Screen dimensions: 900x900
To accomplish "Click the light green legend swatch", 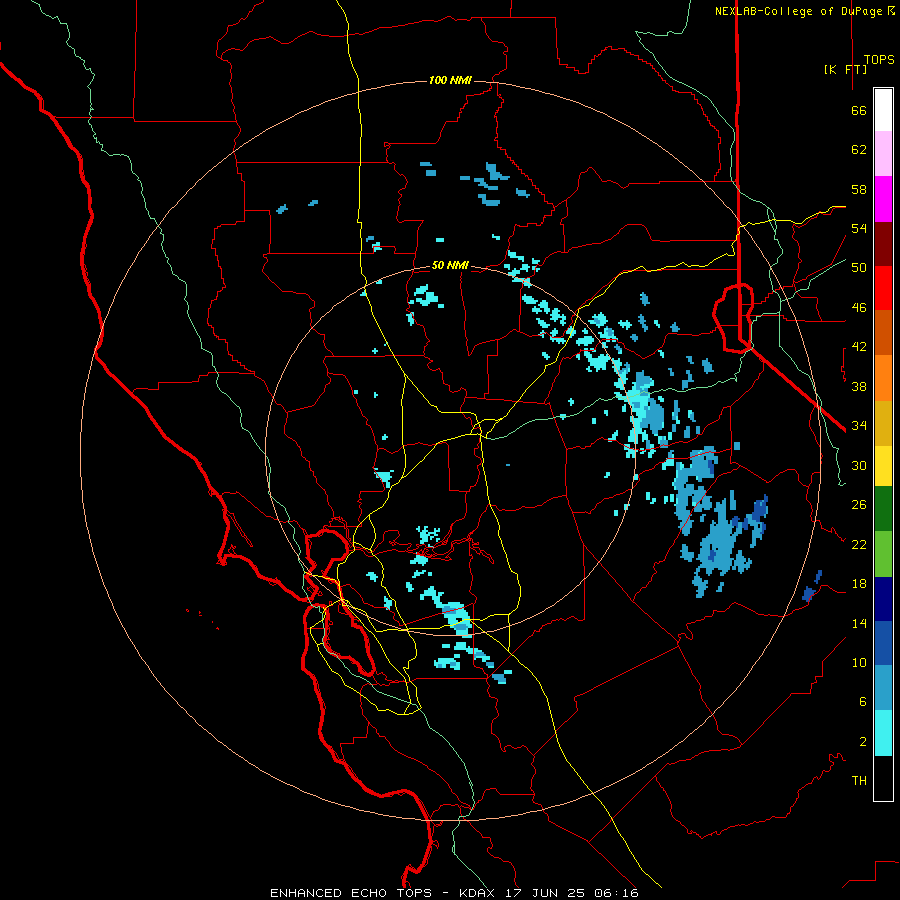I will (x=883, y=554).
